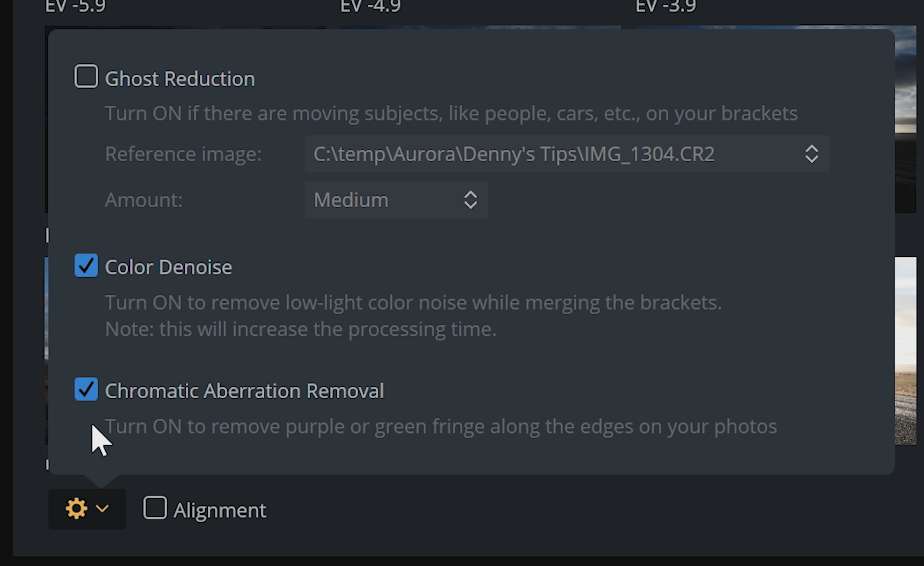Open the IMG_1304.CR2 reference image dropdown
The image size is (924, 566).
point(567,154)
